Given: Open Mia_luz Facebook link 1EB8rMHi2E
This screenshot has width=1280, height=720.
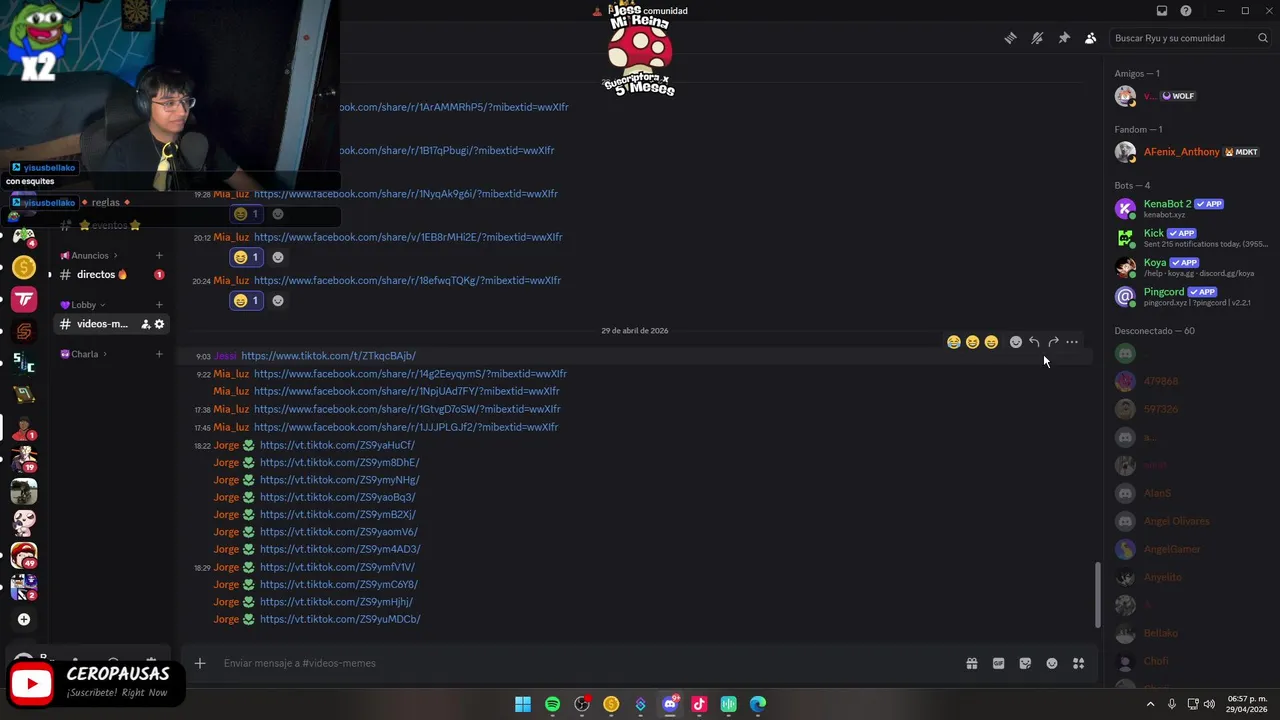Looking at the screenshot, I should coord(408,237).
